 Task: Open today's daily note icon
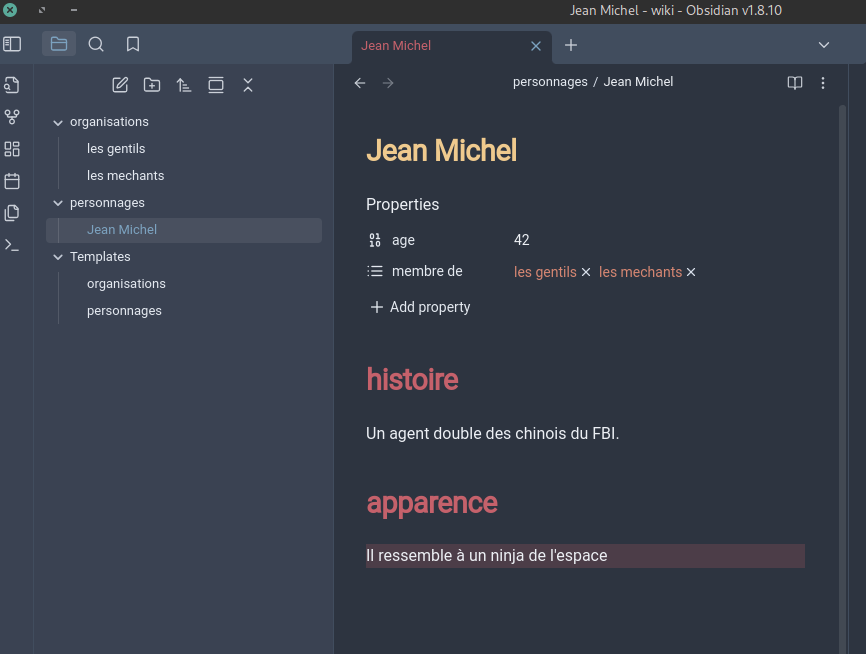[x=12, y=181]
